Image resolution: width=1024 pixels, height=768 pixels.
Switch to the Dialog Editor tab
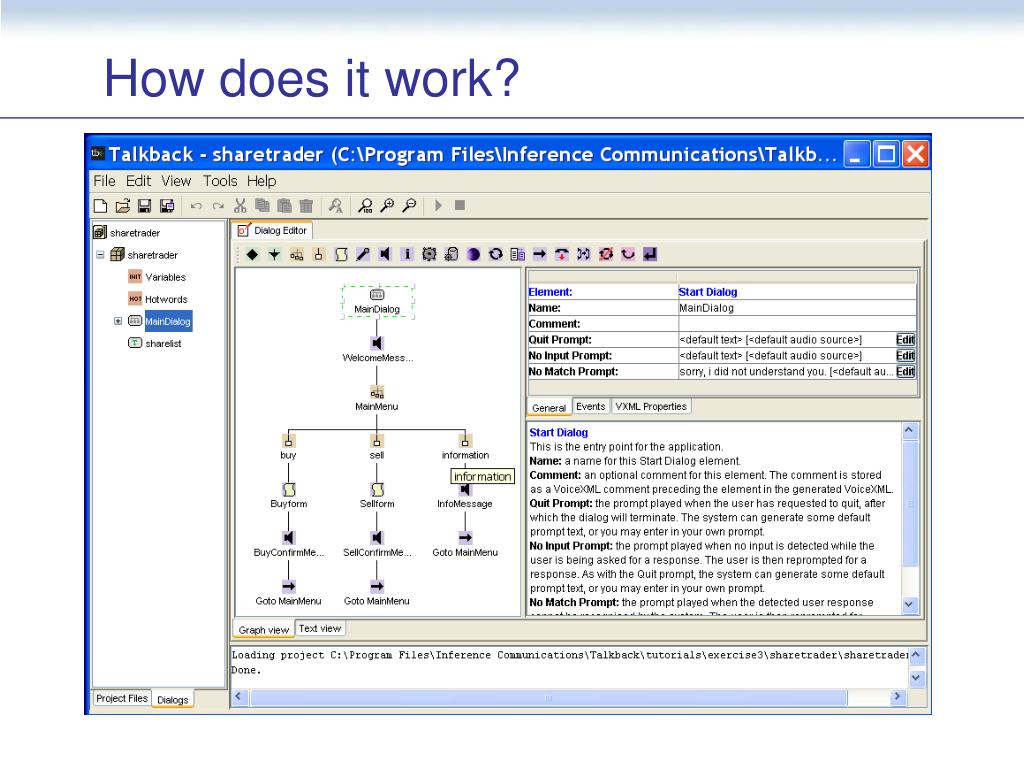point(272,231)
